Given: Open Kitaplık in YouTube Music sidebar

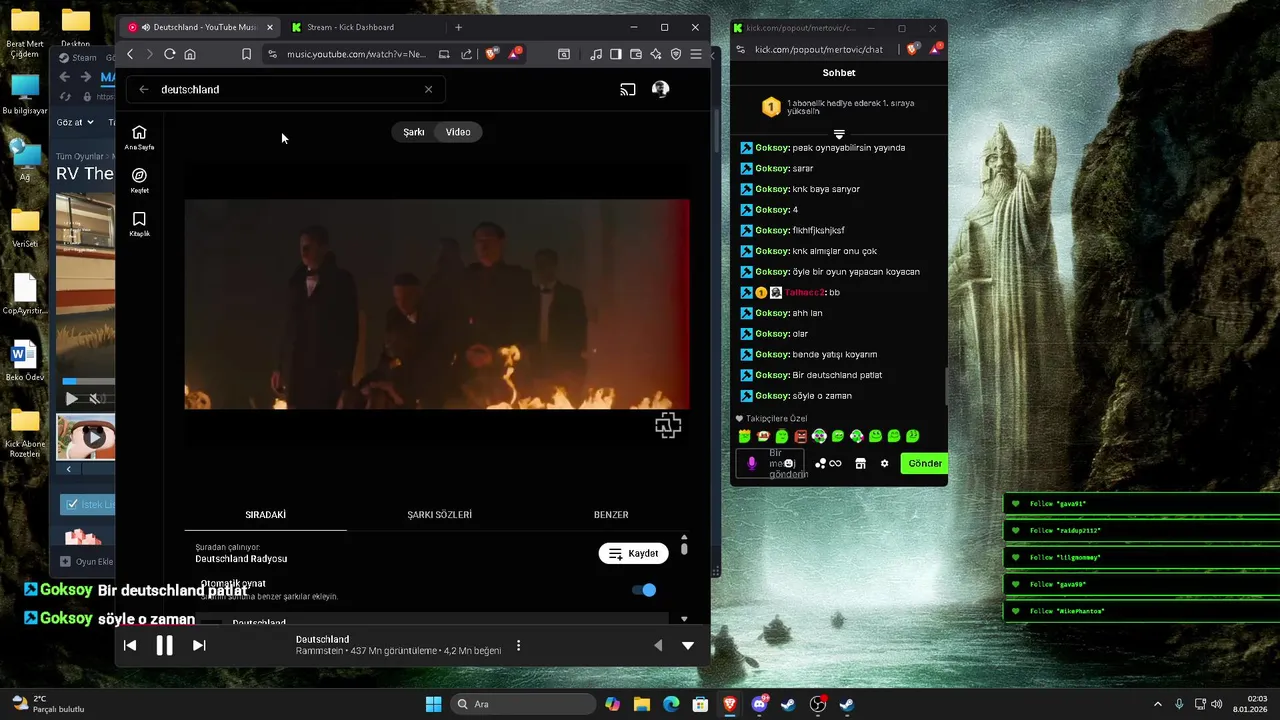Looking at the screenshot, I should (x=139, y=224).
